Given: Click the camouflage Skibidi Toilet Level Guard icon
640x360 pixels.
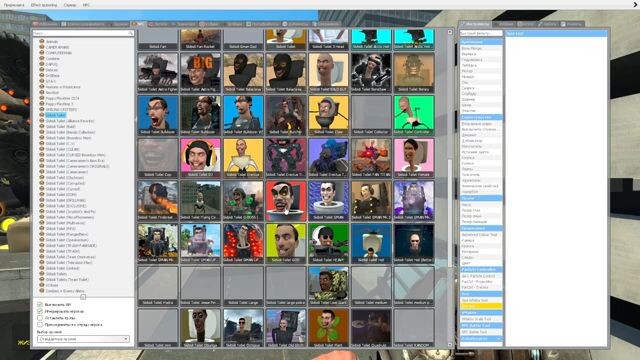Looking at the screenshot, I should pos(328,286).
